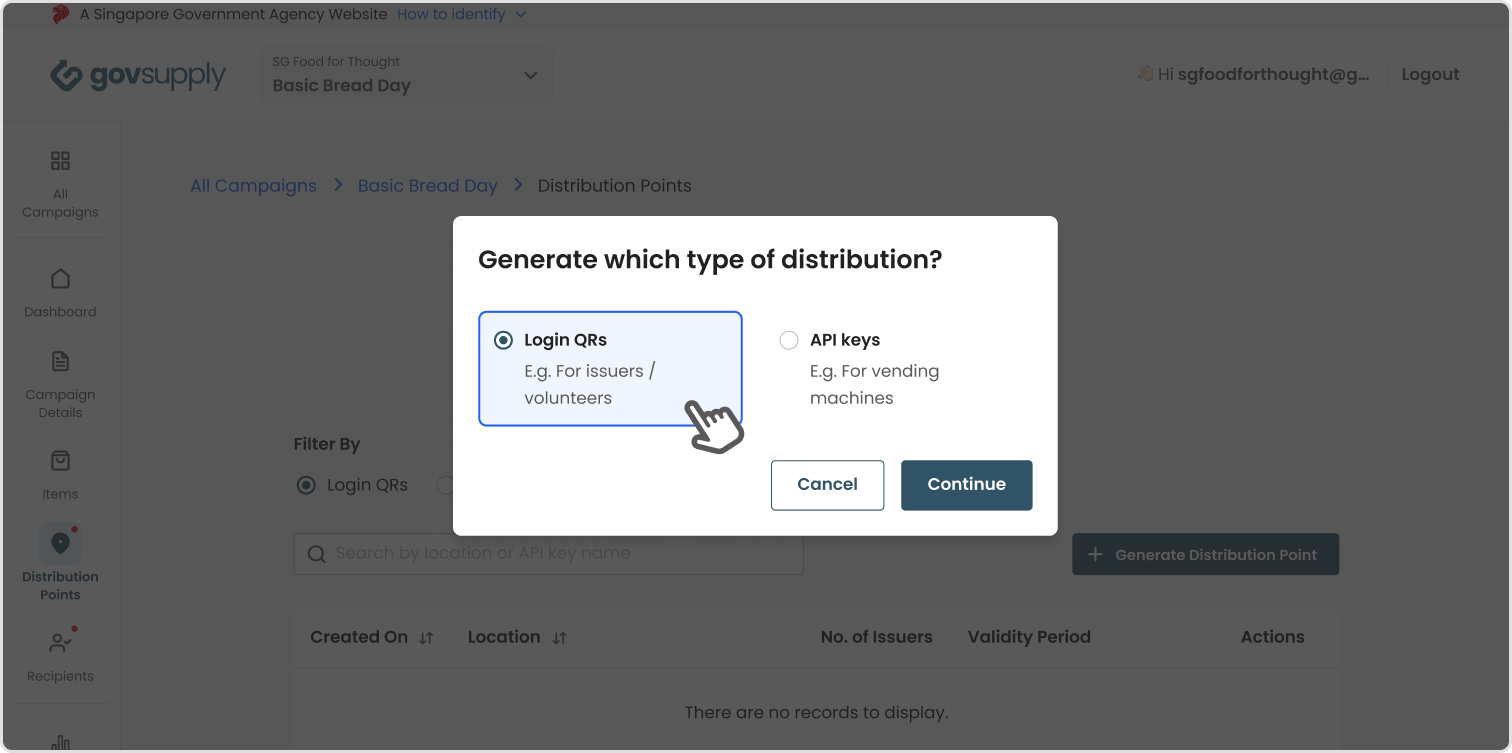The width and height of the screenshot is (1512, 753).
Task: Open the Items shopping bag icon
Action: click(60, 461)
